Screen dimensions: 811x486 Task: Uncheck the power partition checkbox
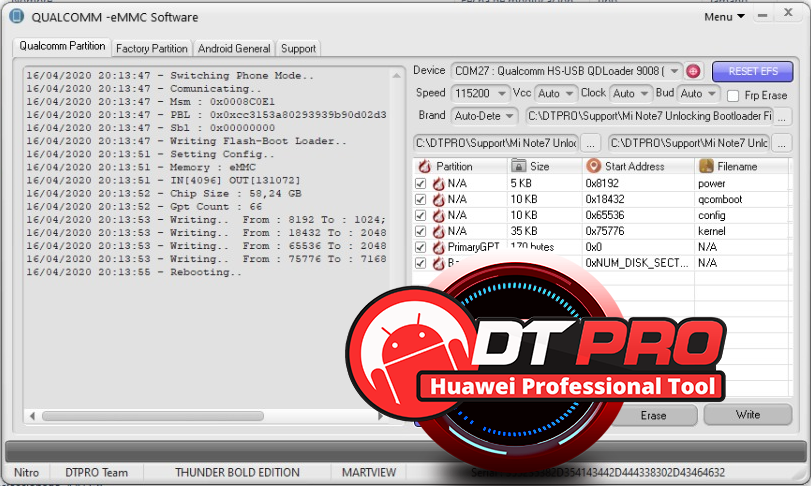[420, 184]
